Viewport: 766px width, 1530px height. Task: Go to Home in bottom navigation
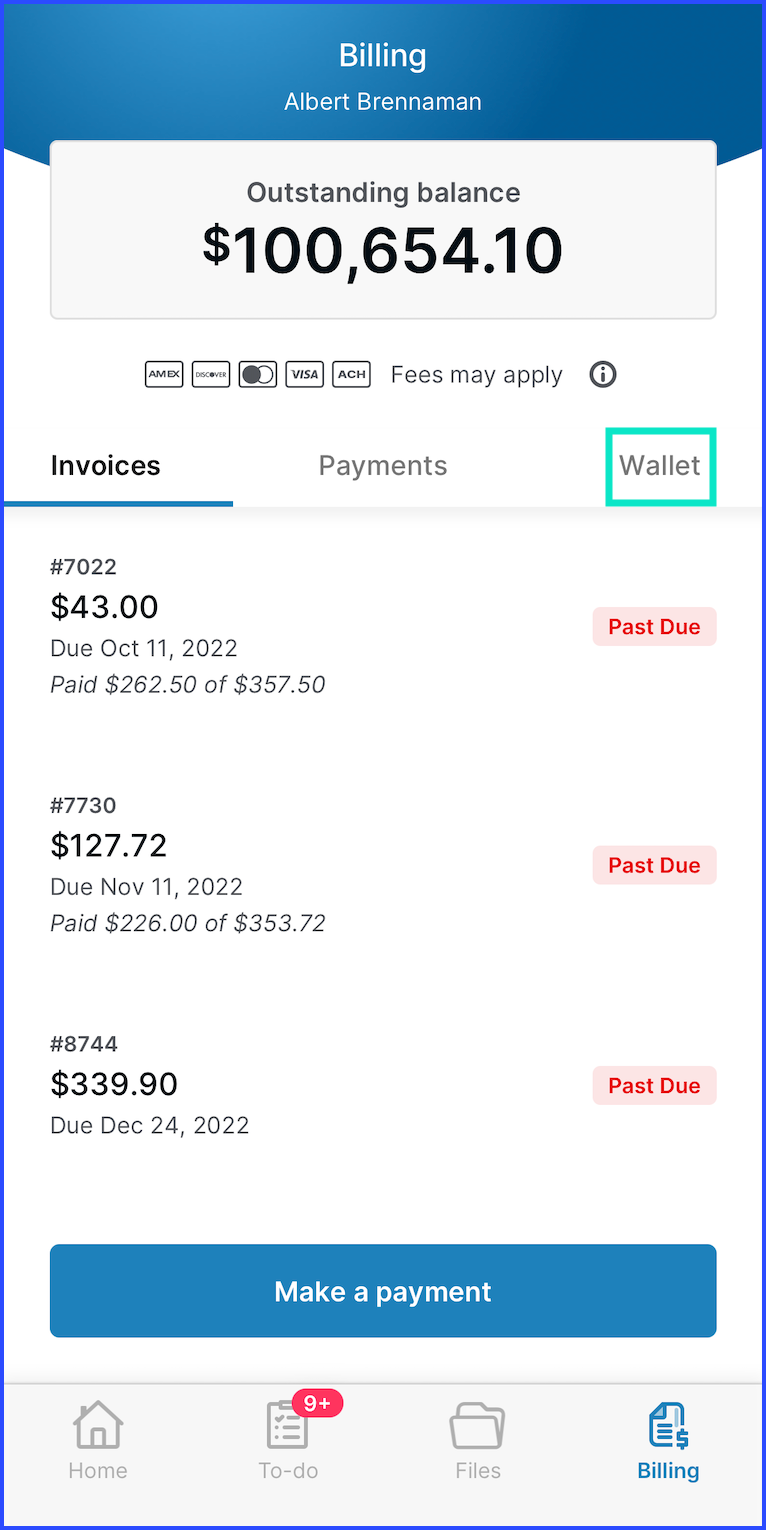coord(98,1441)
